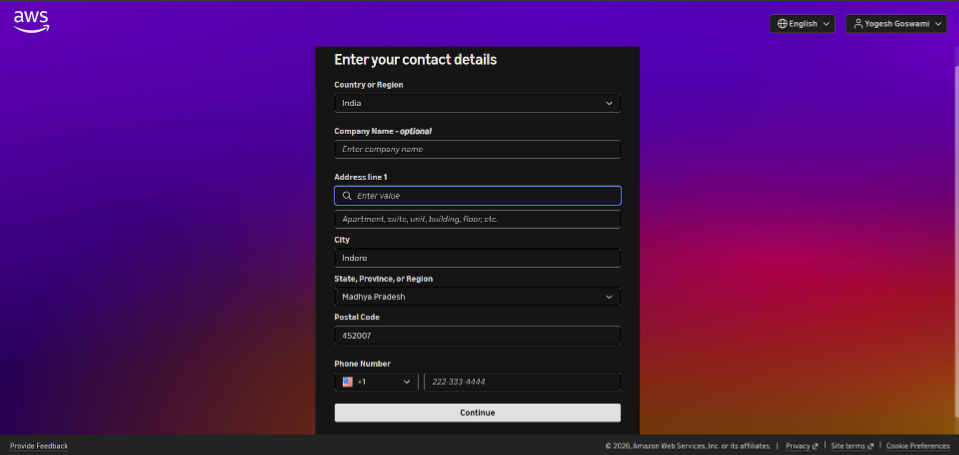Viewport: 959px width, 455px height.
Task: Click the Phone Number input field
Action: point(522,382)
